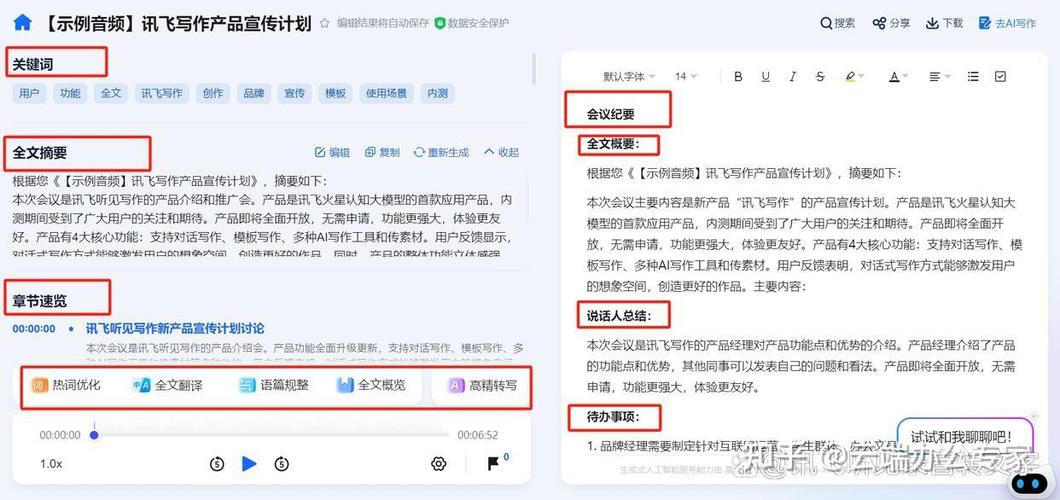Collapse the summary with 收起

[502, 153]
